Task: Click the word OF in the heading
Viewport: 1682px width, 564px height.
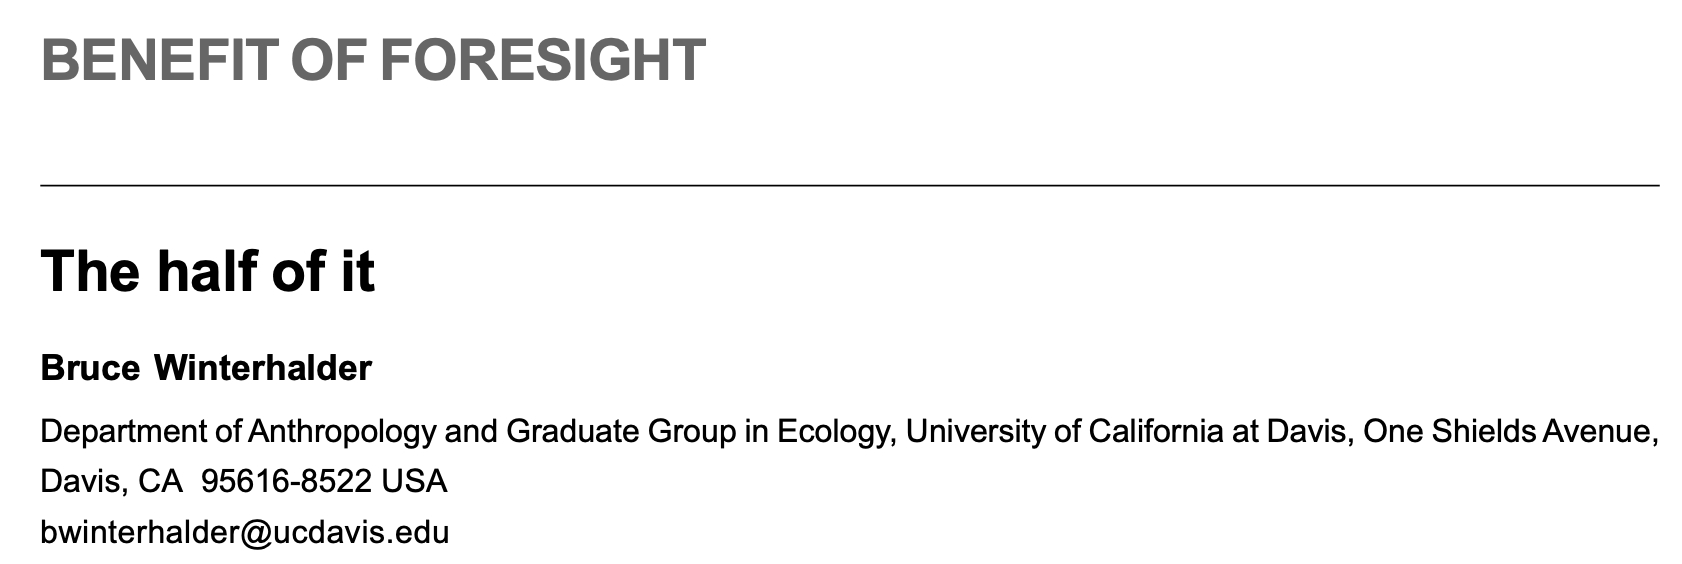Action: (x=328, y=60)
